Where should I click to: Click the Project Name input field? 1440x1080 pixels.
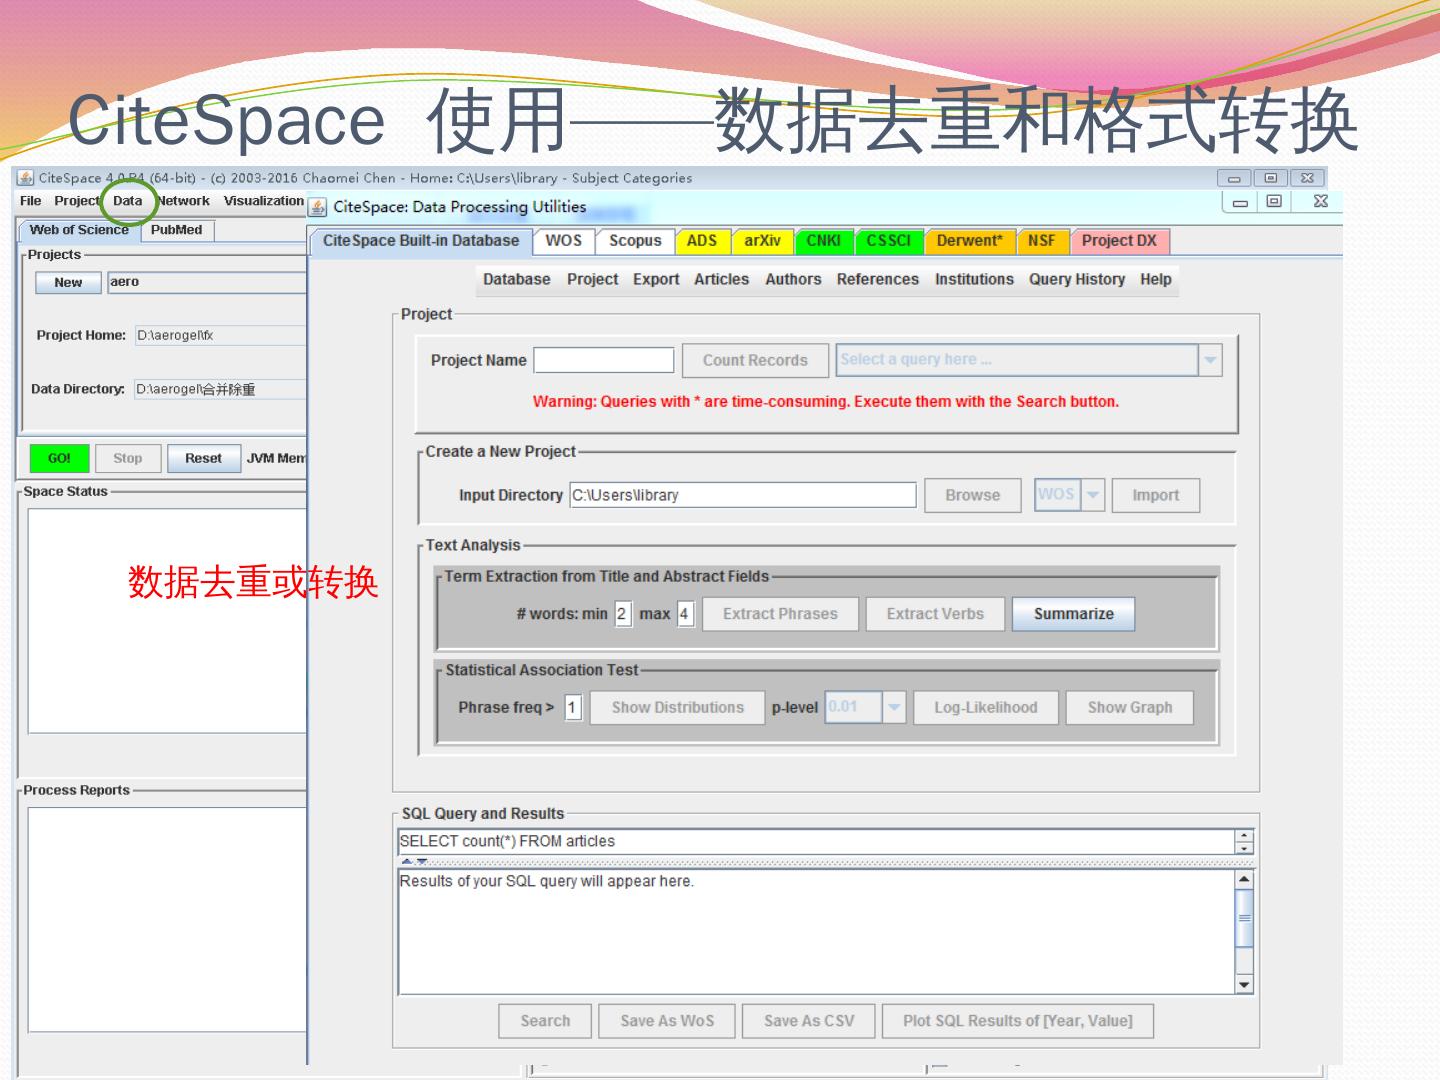click(x=604, y=360)
